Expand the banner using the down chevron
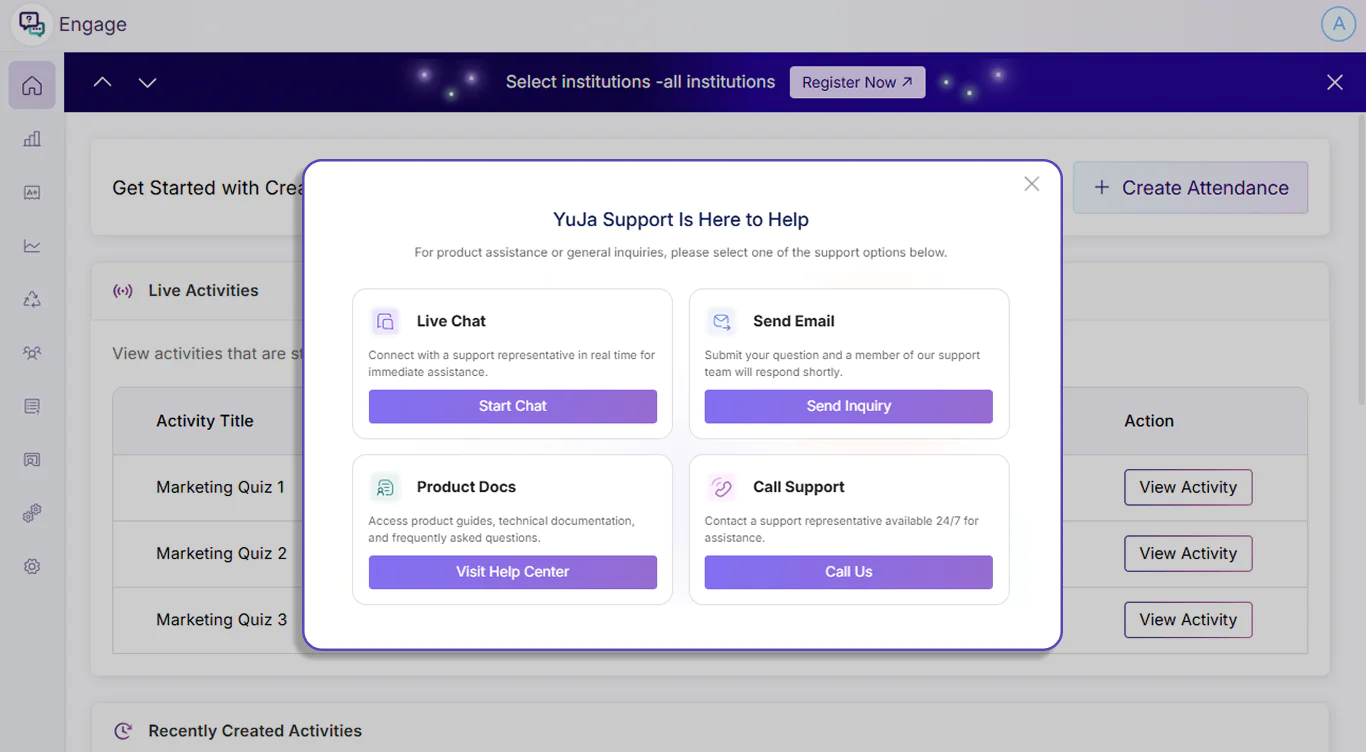The height and width of the screenshot is (752, 1366). coord(147,82)
